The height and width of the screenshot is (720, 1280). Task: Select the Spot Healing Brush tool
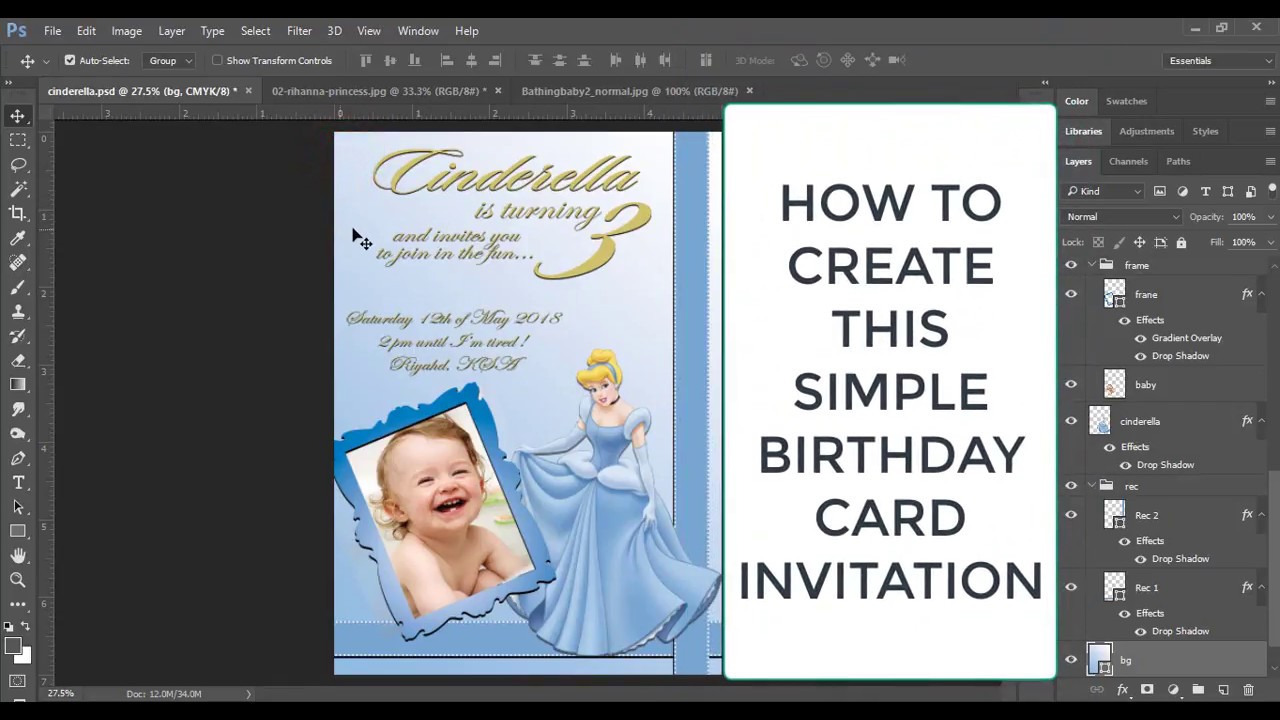tap(18, 262)
